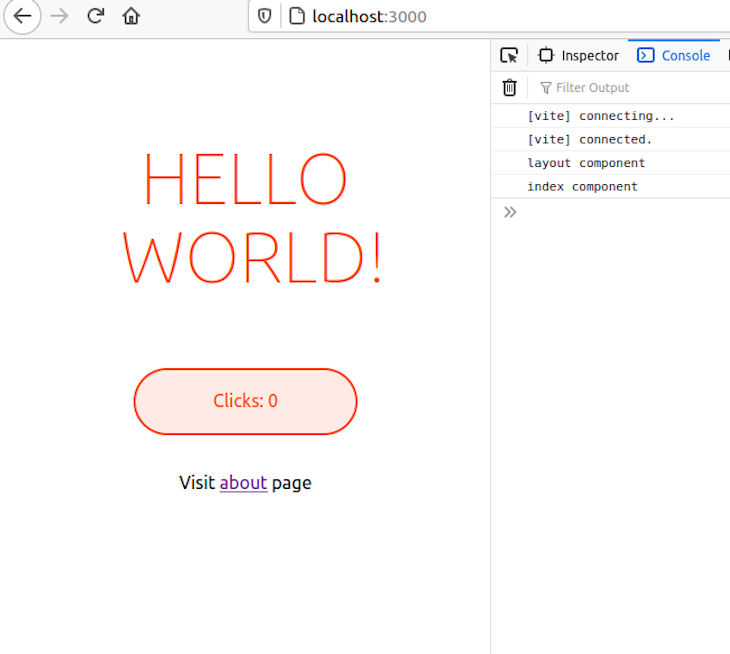
Task: Activate the element picker tool in devtools
Action: [x=509, y=56]
